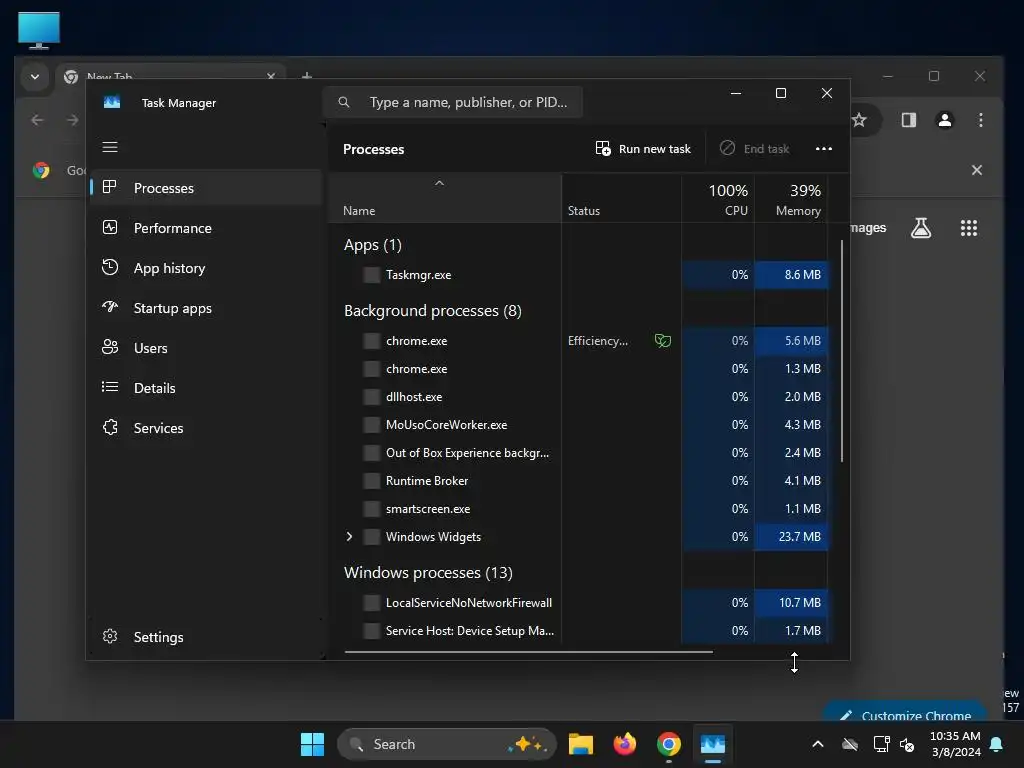Screen dimensions: 1024x768
Task: Click the Windows processes (13) group header
Action: pos(428,573)
